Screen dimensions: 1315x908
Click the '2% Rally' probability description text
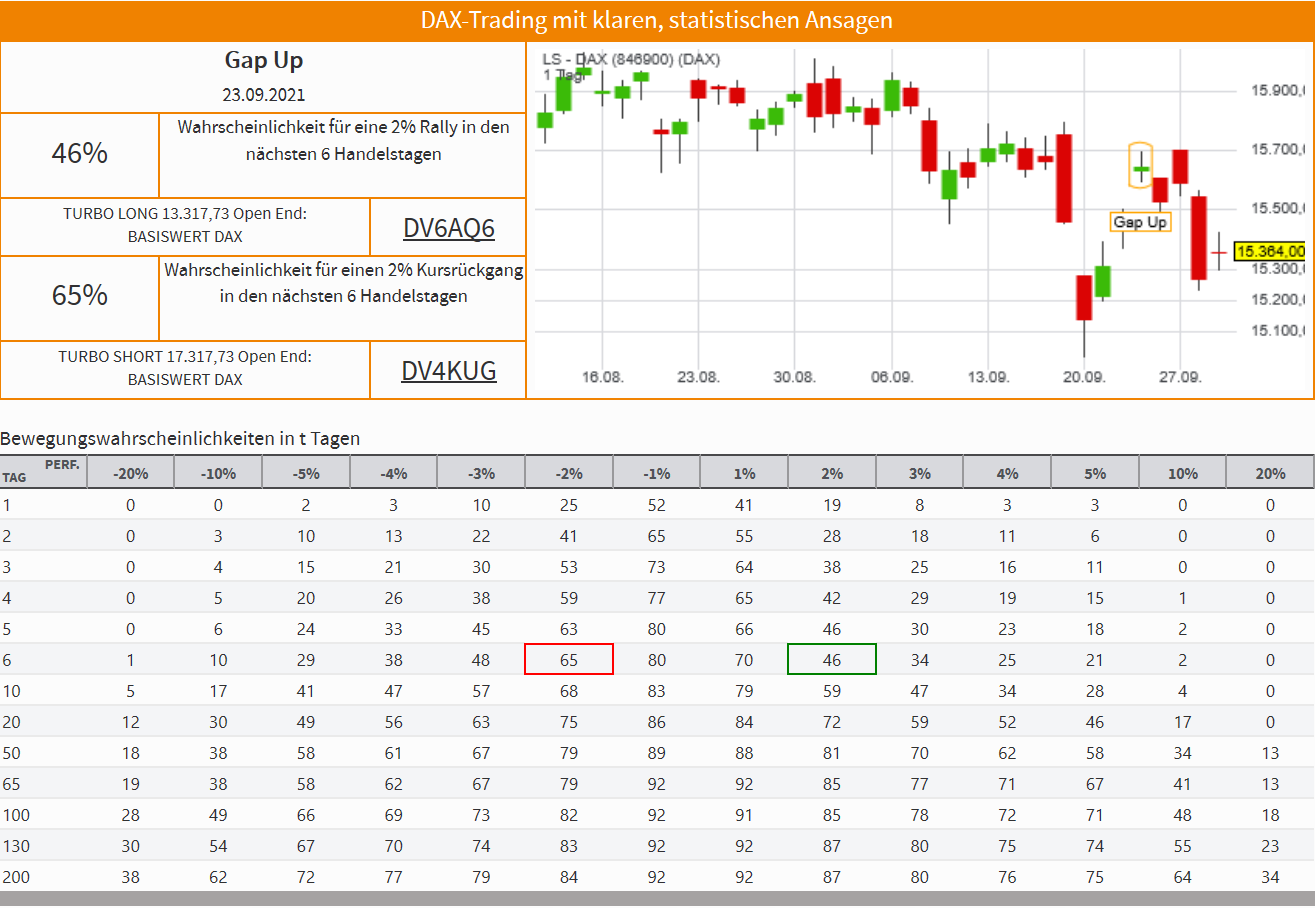[344, 141]
